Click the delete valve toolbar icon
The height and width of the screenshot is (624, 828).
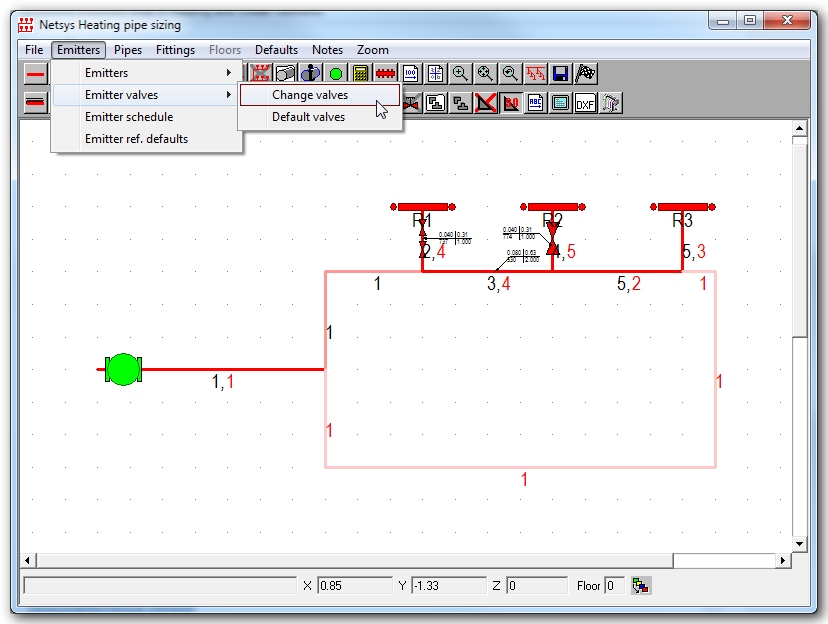click(x=411, y=103)
